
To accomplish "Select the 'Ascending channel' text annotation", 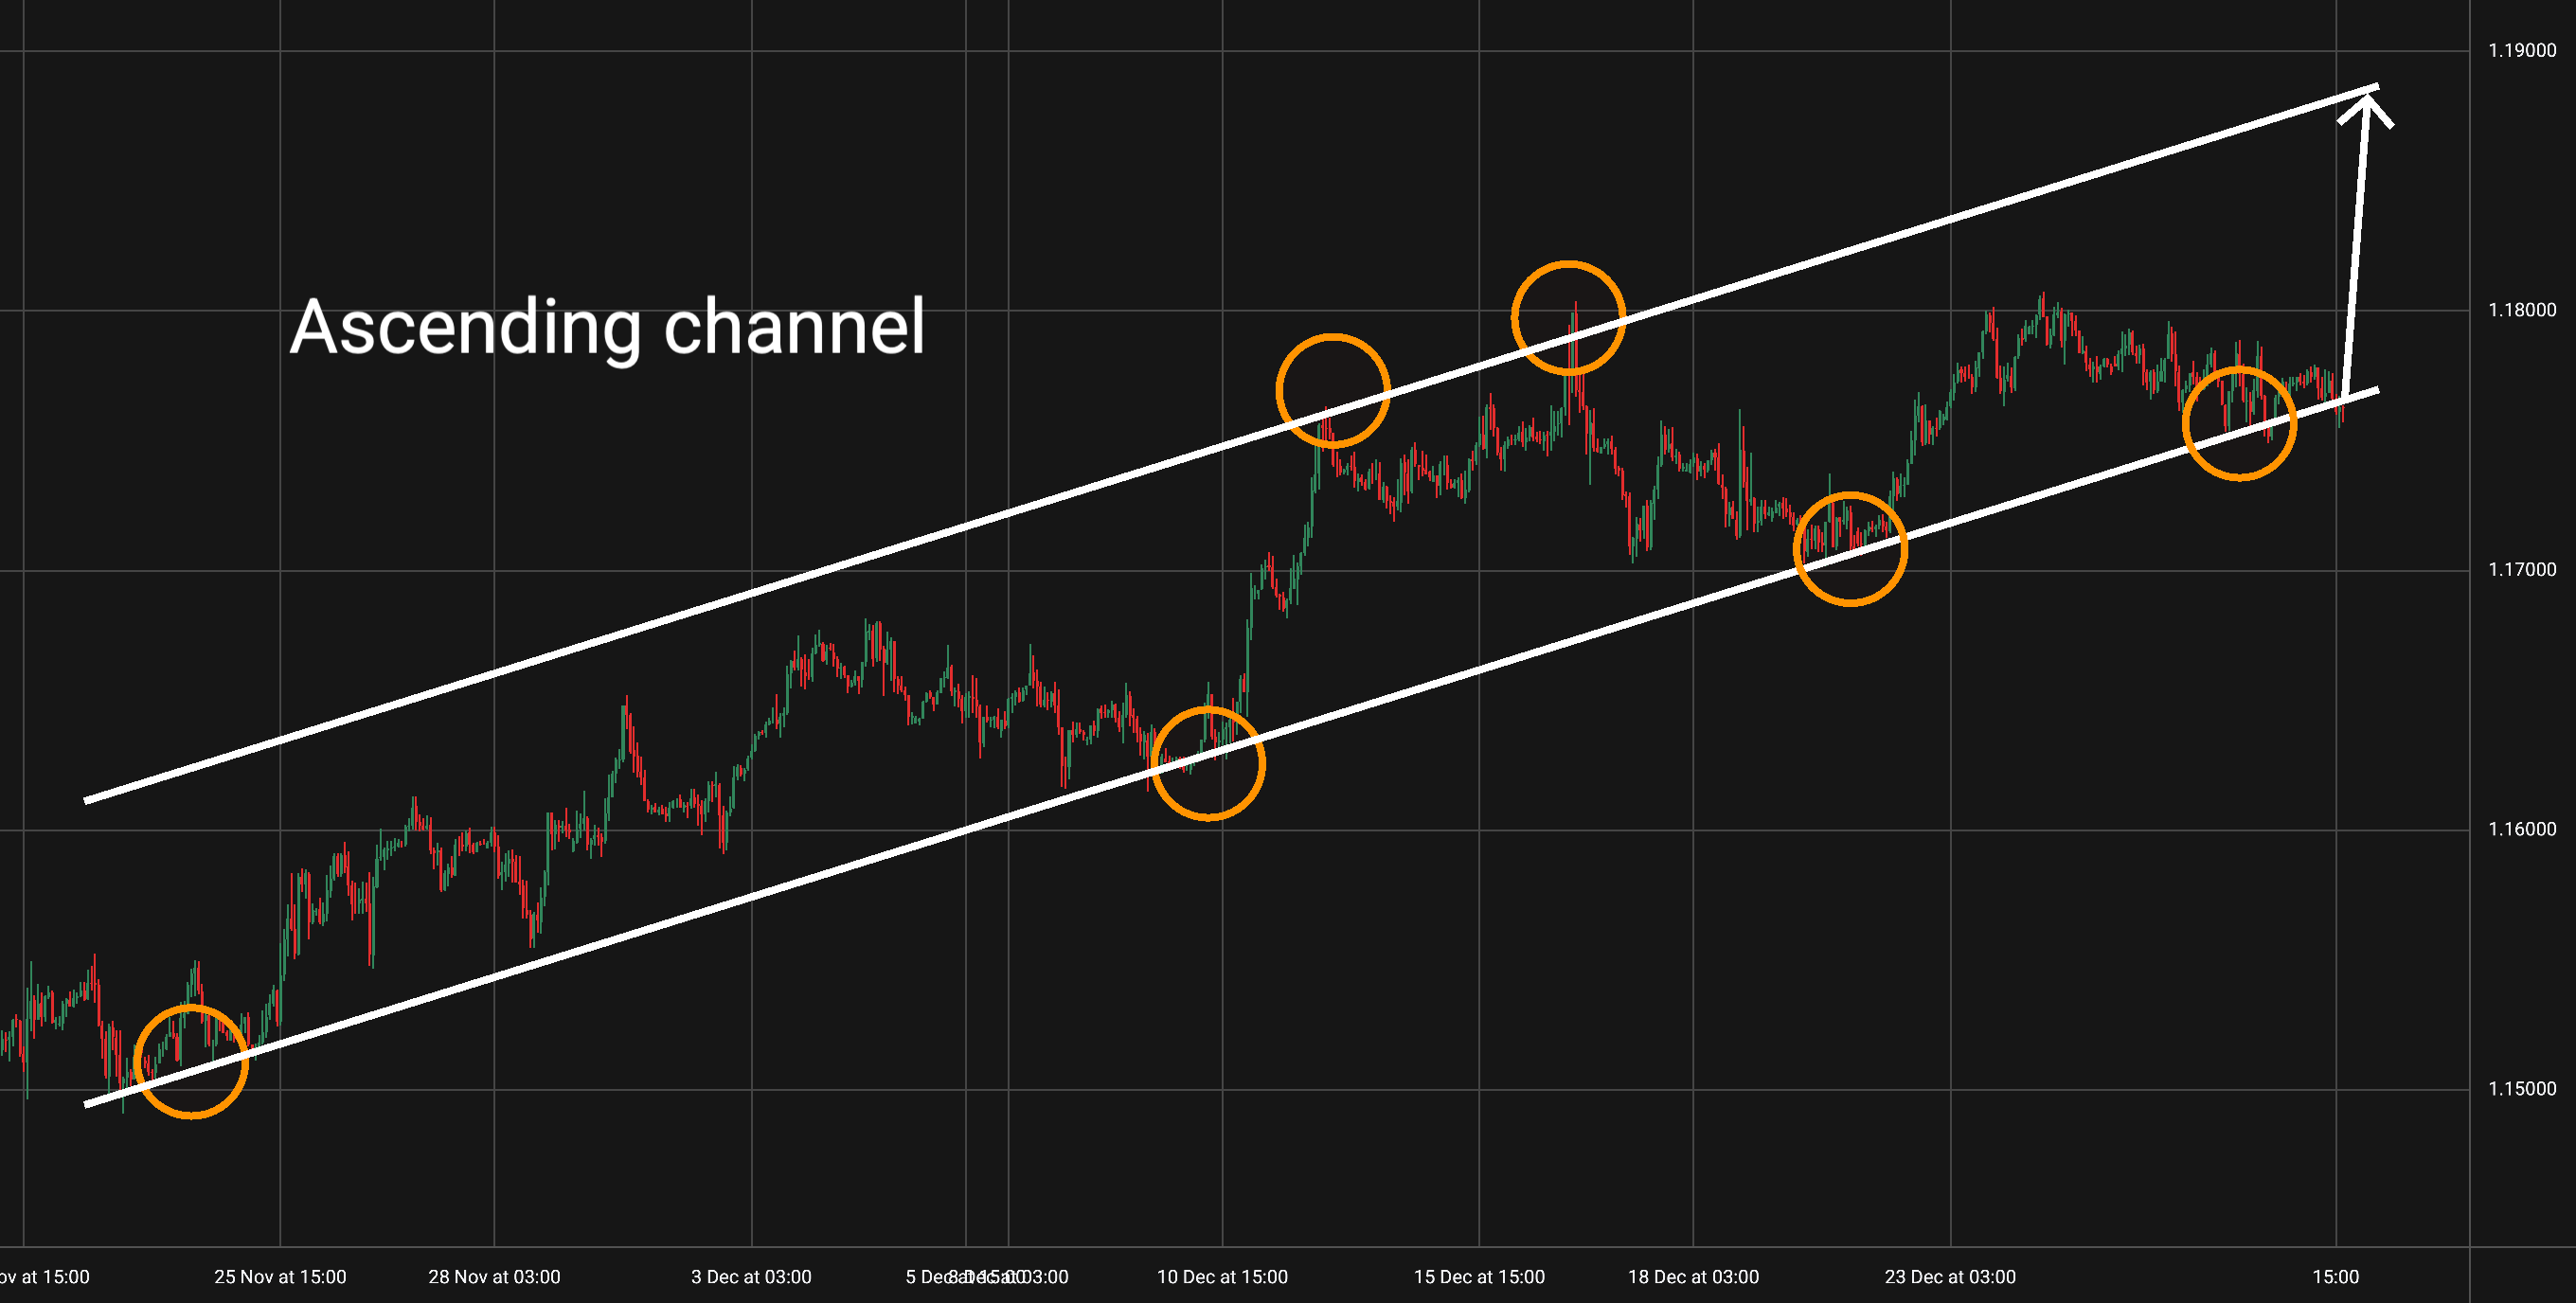I will 607,327.
